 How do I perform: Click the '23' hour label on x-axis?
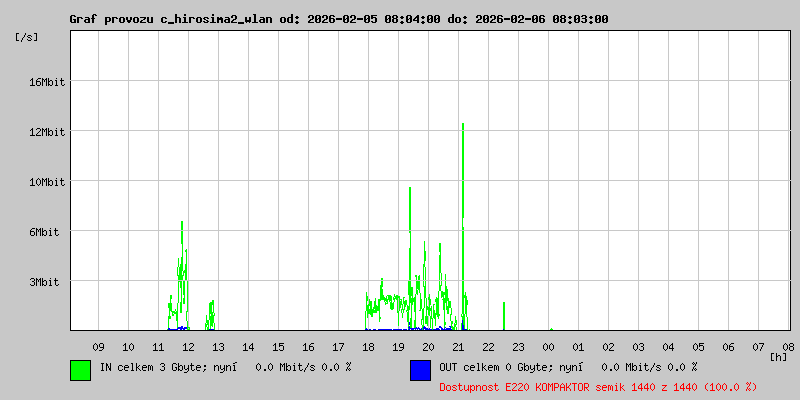[518, 347]
